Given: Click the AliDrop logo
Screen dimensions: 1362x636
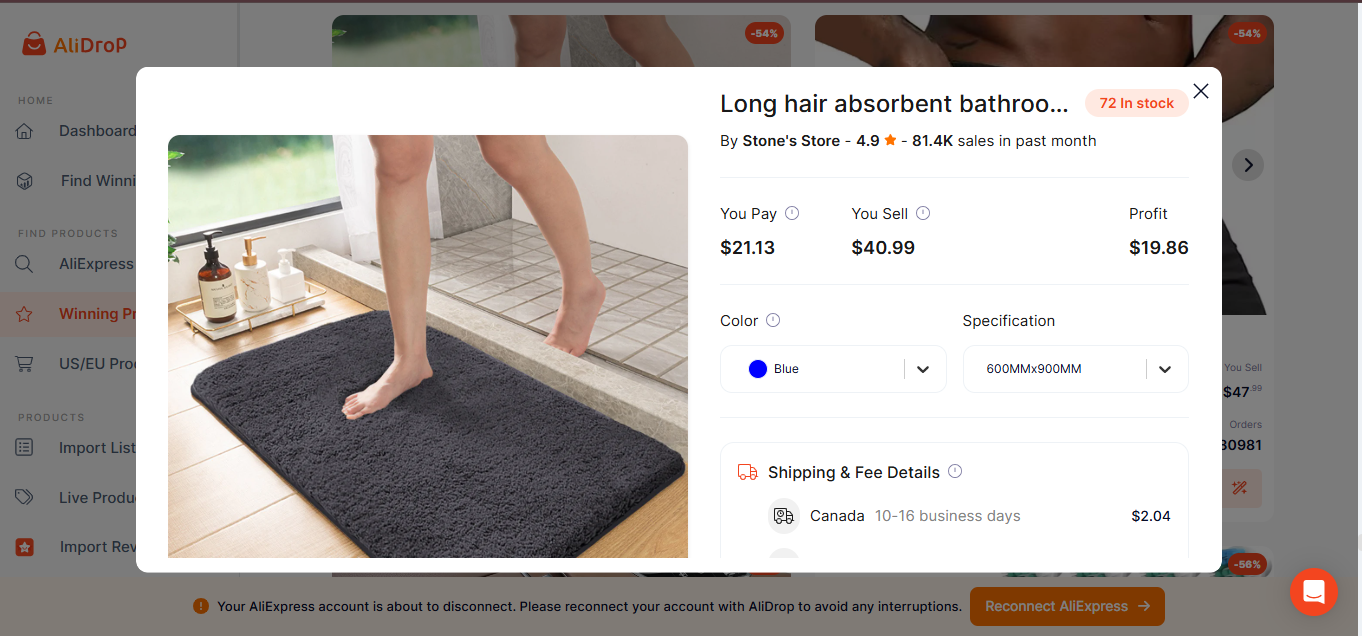Looking at the screenshot, I should pos(75,44).
